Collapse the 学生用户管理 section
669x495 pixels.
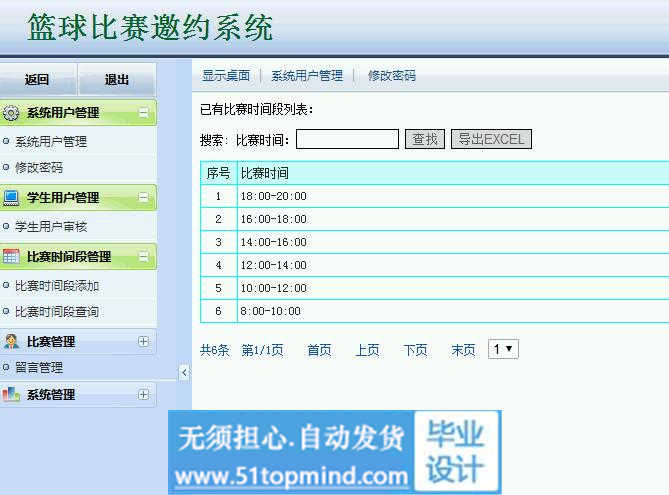click(143, 198)
